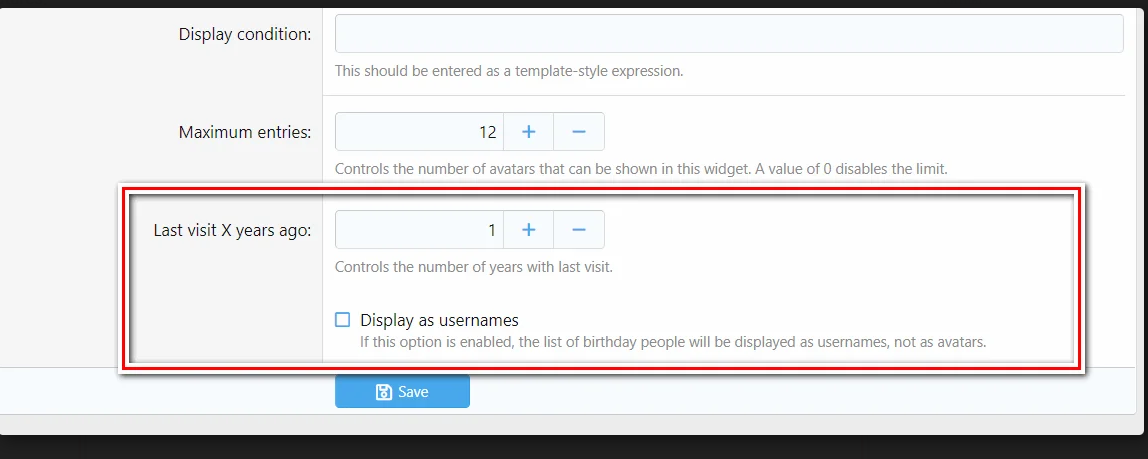Increment Last visit years with plus icon
Viewport: 1148px width, 459px height.
pyautogui.click(x=528, y=230)
